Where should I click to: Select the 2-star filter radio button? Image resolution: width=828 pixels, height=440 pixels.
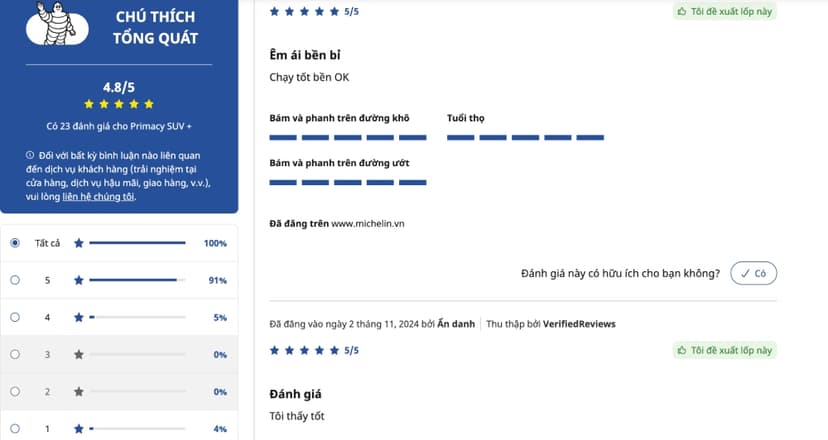coord(15,391)
